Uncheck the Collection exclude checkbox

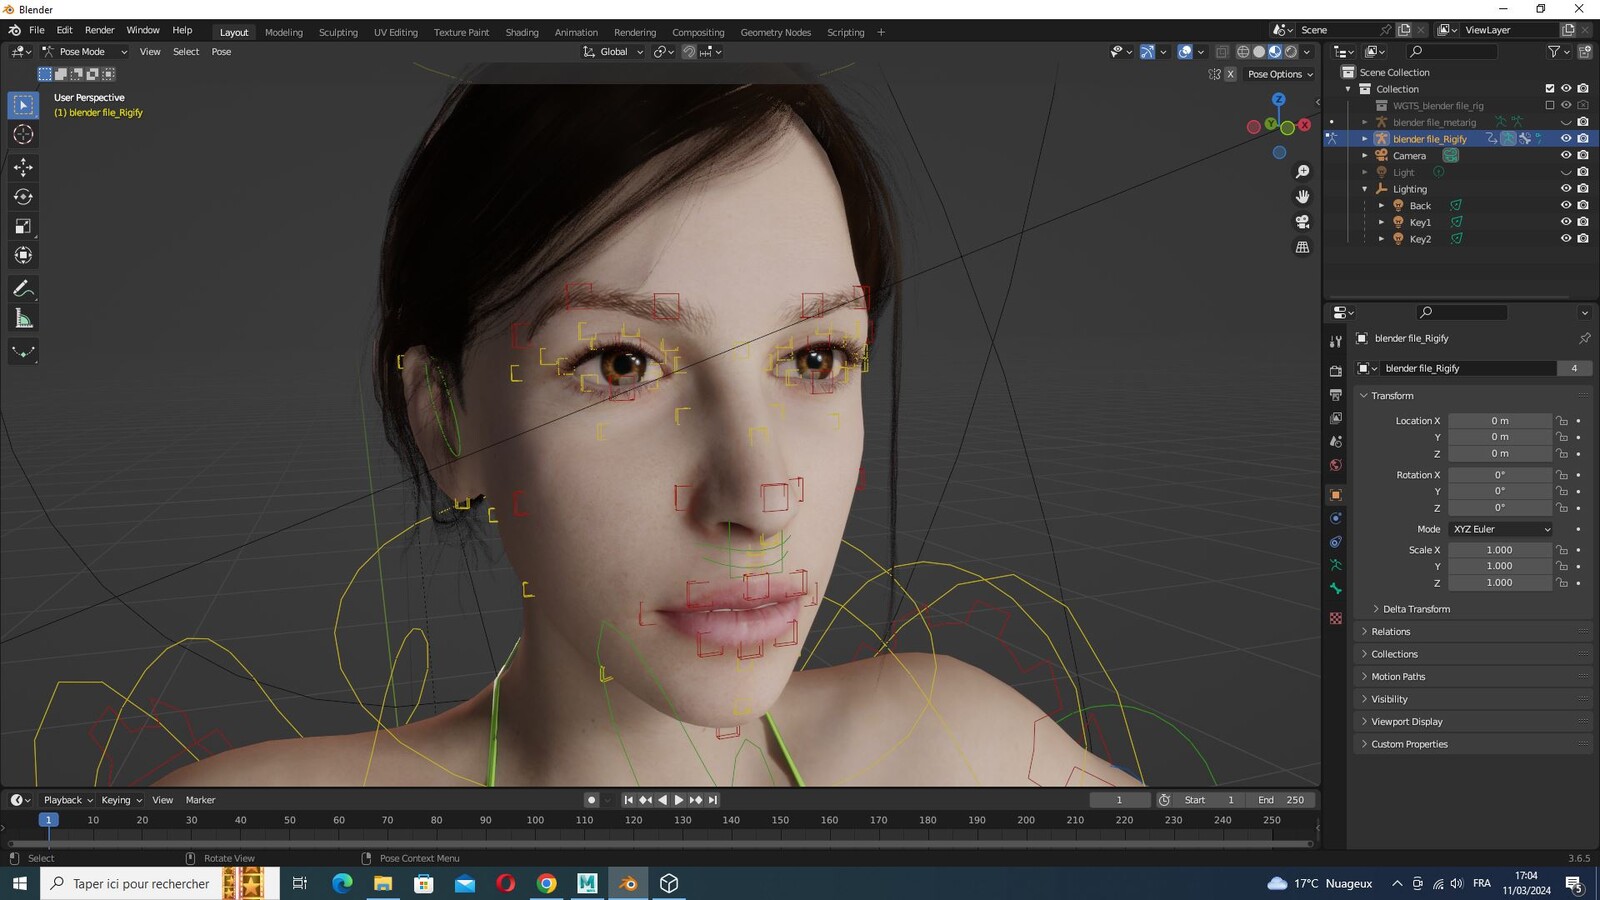click(x=1550, y=89)
